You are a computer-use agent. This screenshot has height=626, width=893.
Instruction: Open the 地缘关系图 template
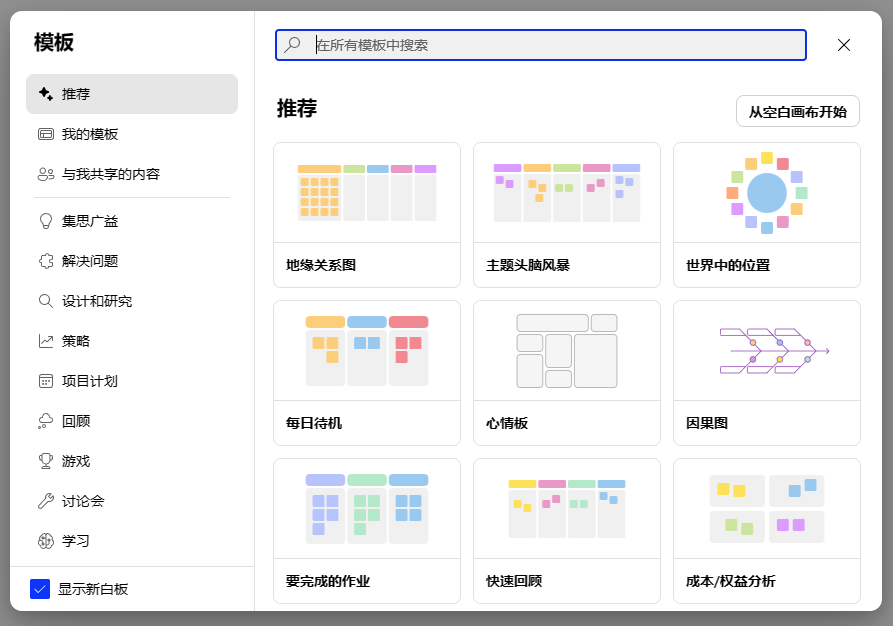[x=366, y=213]
